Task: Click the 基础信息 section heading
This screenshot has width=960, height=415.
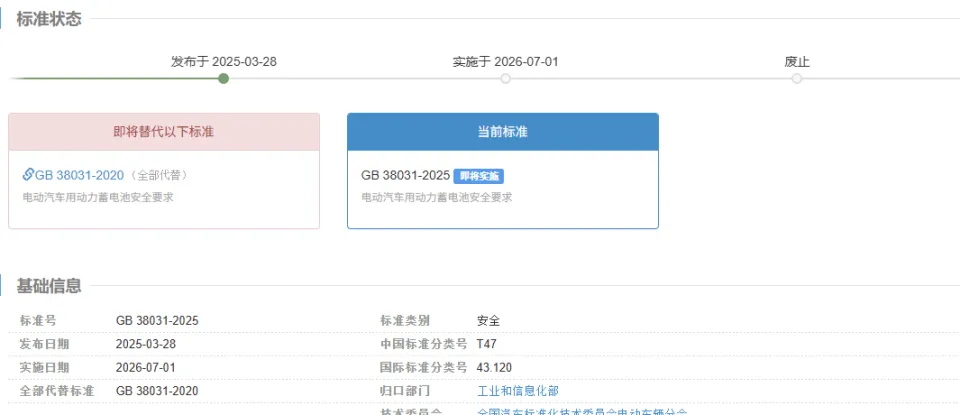Action: click(48, 285)
